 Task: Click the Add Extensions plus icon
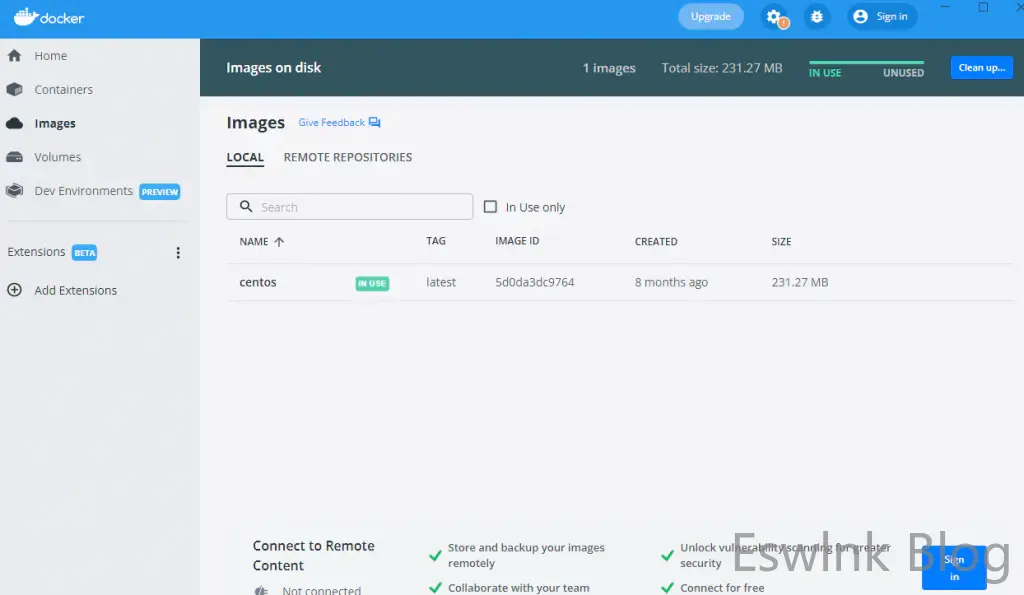pyautogui.click(x=15, y=291)
